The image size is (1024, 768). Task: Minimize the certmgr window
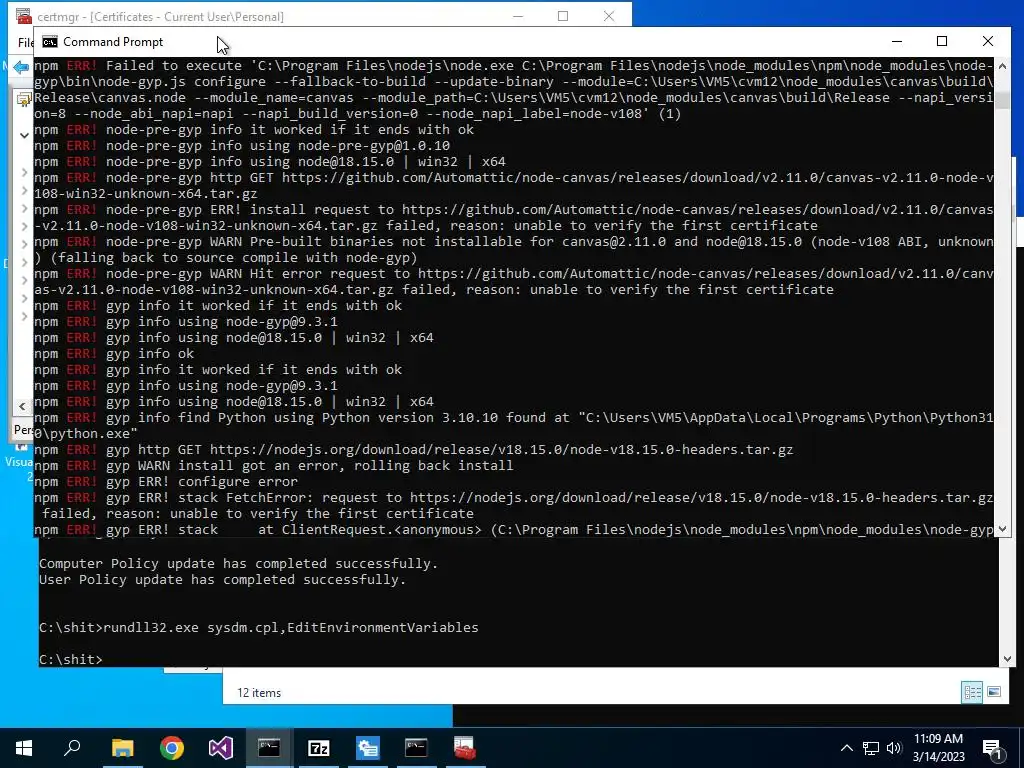tap(518, 16)
